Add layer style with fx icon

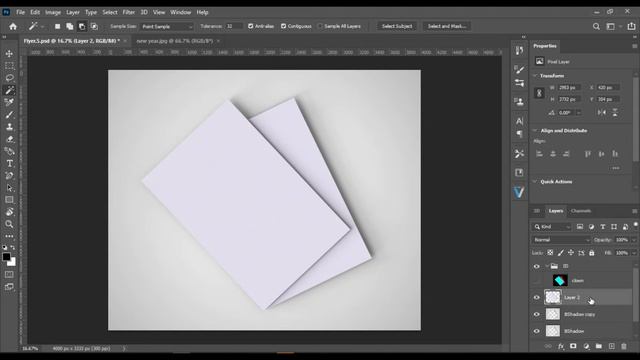[561, 346]
